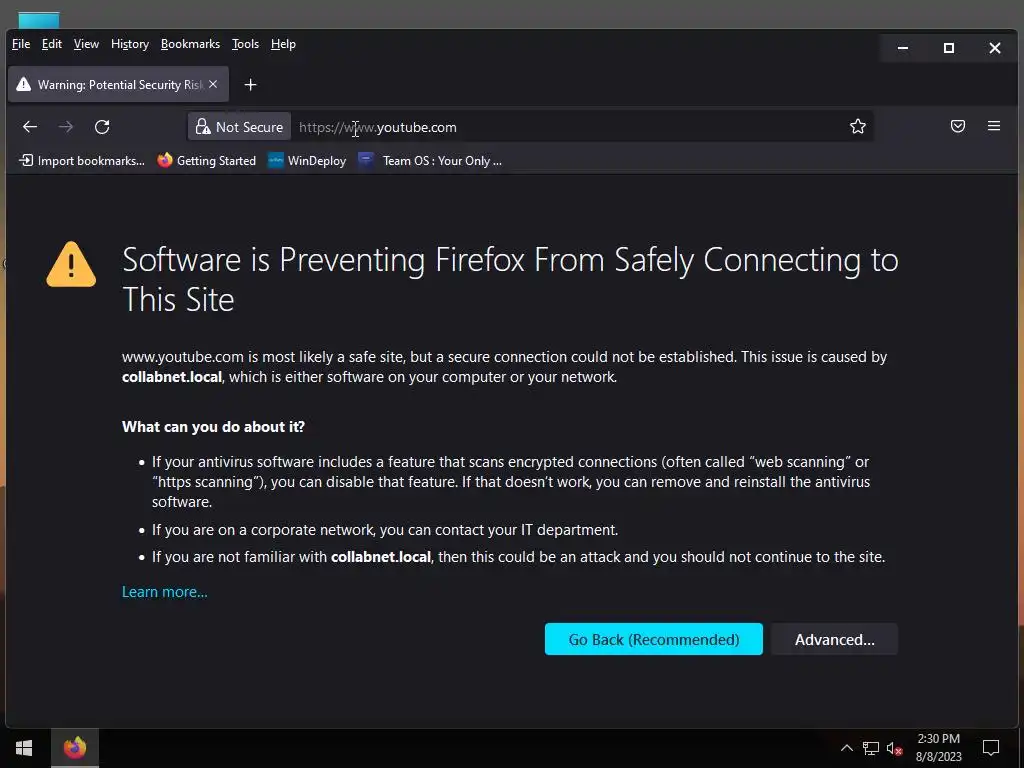Click the Not Secure lock indicator
1024x768 pixels.
240,127
